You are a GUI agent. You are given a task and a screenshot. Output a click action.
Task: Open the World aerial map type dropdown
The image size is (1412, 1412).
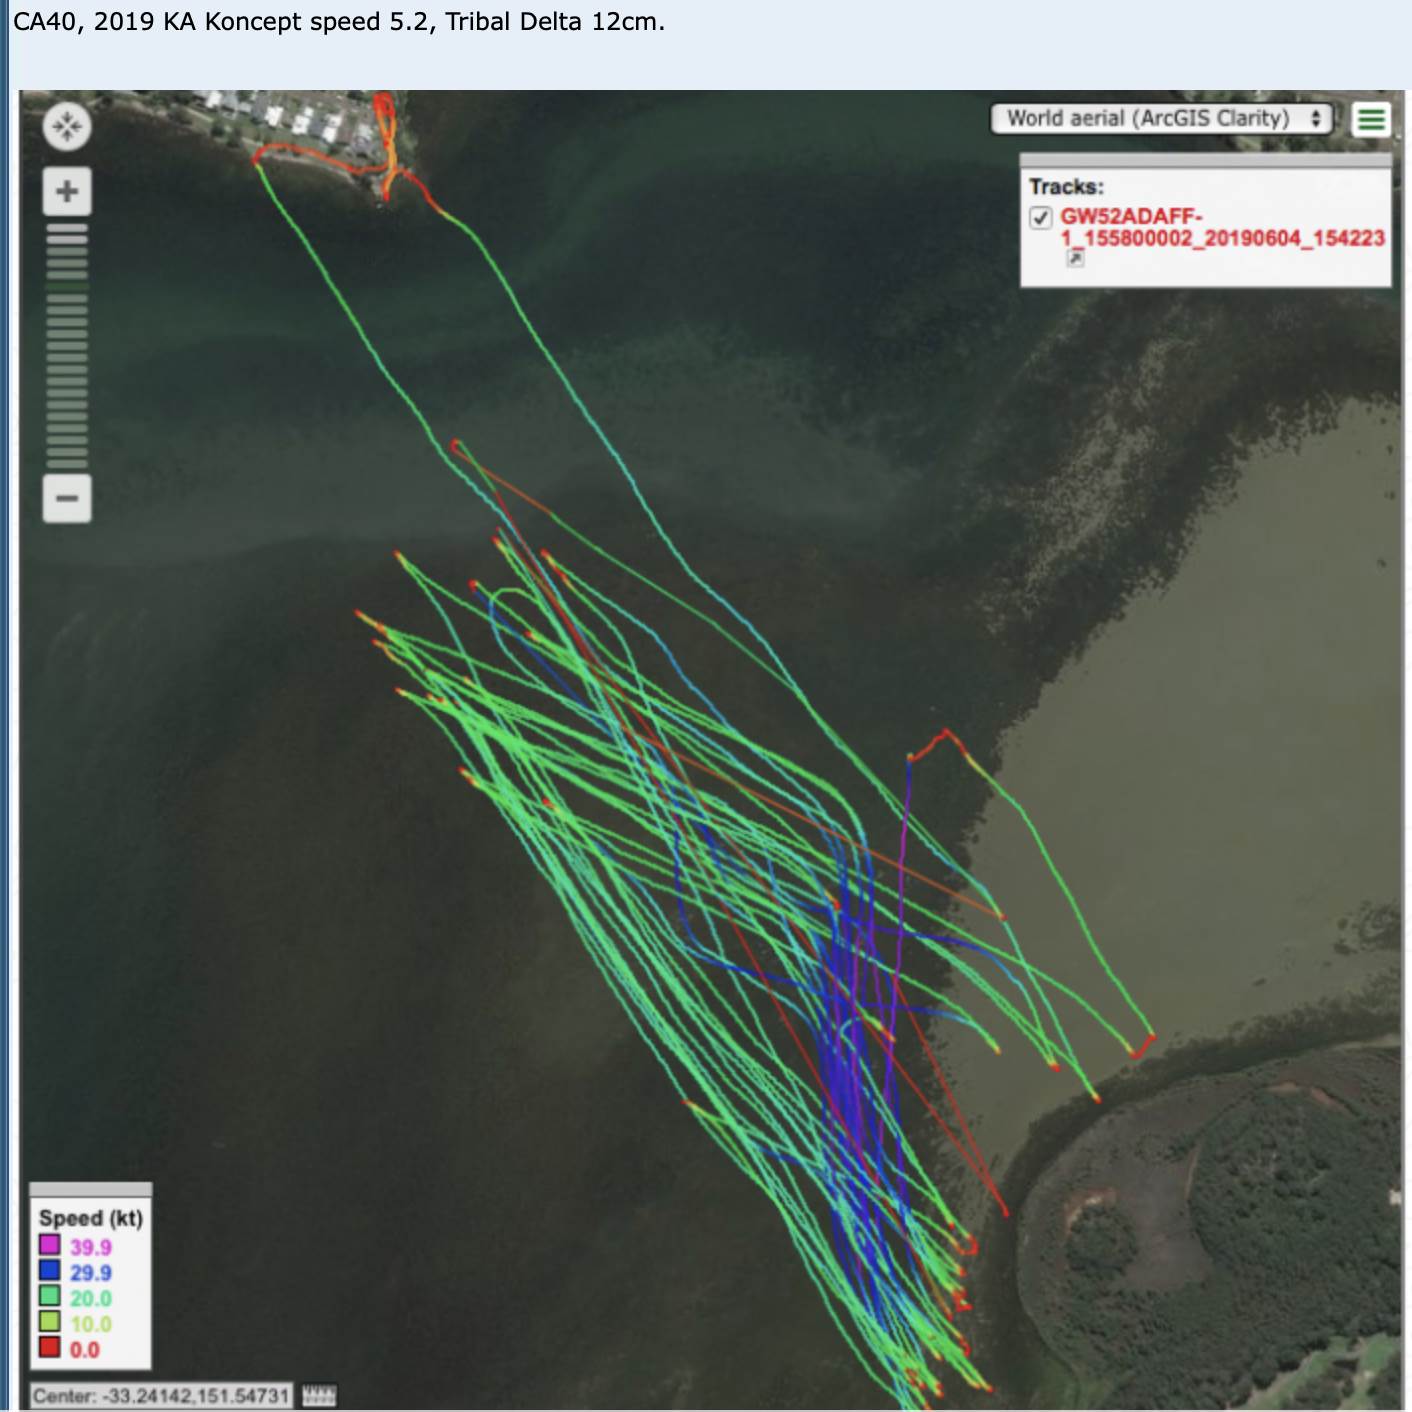click(x=1161, y=119)
